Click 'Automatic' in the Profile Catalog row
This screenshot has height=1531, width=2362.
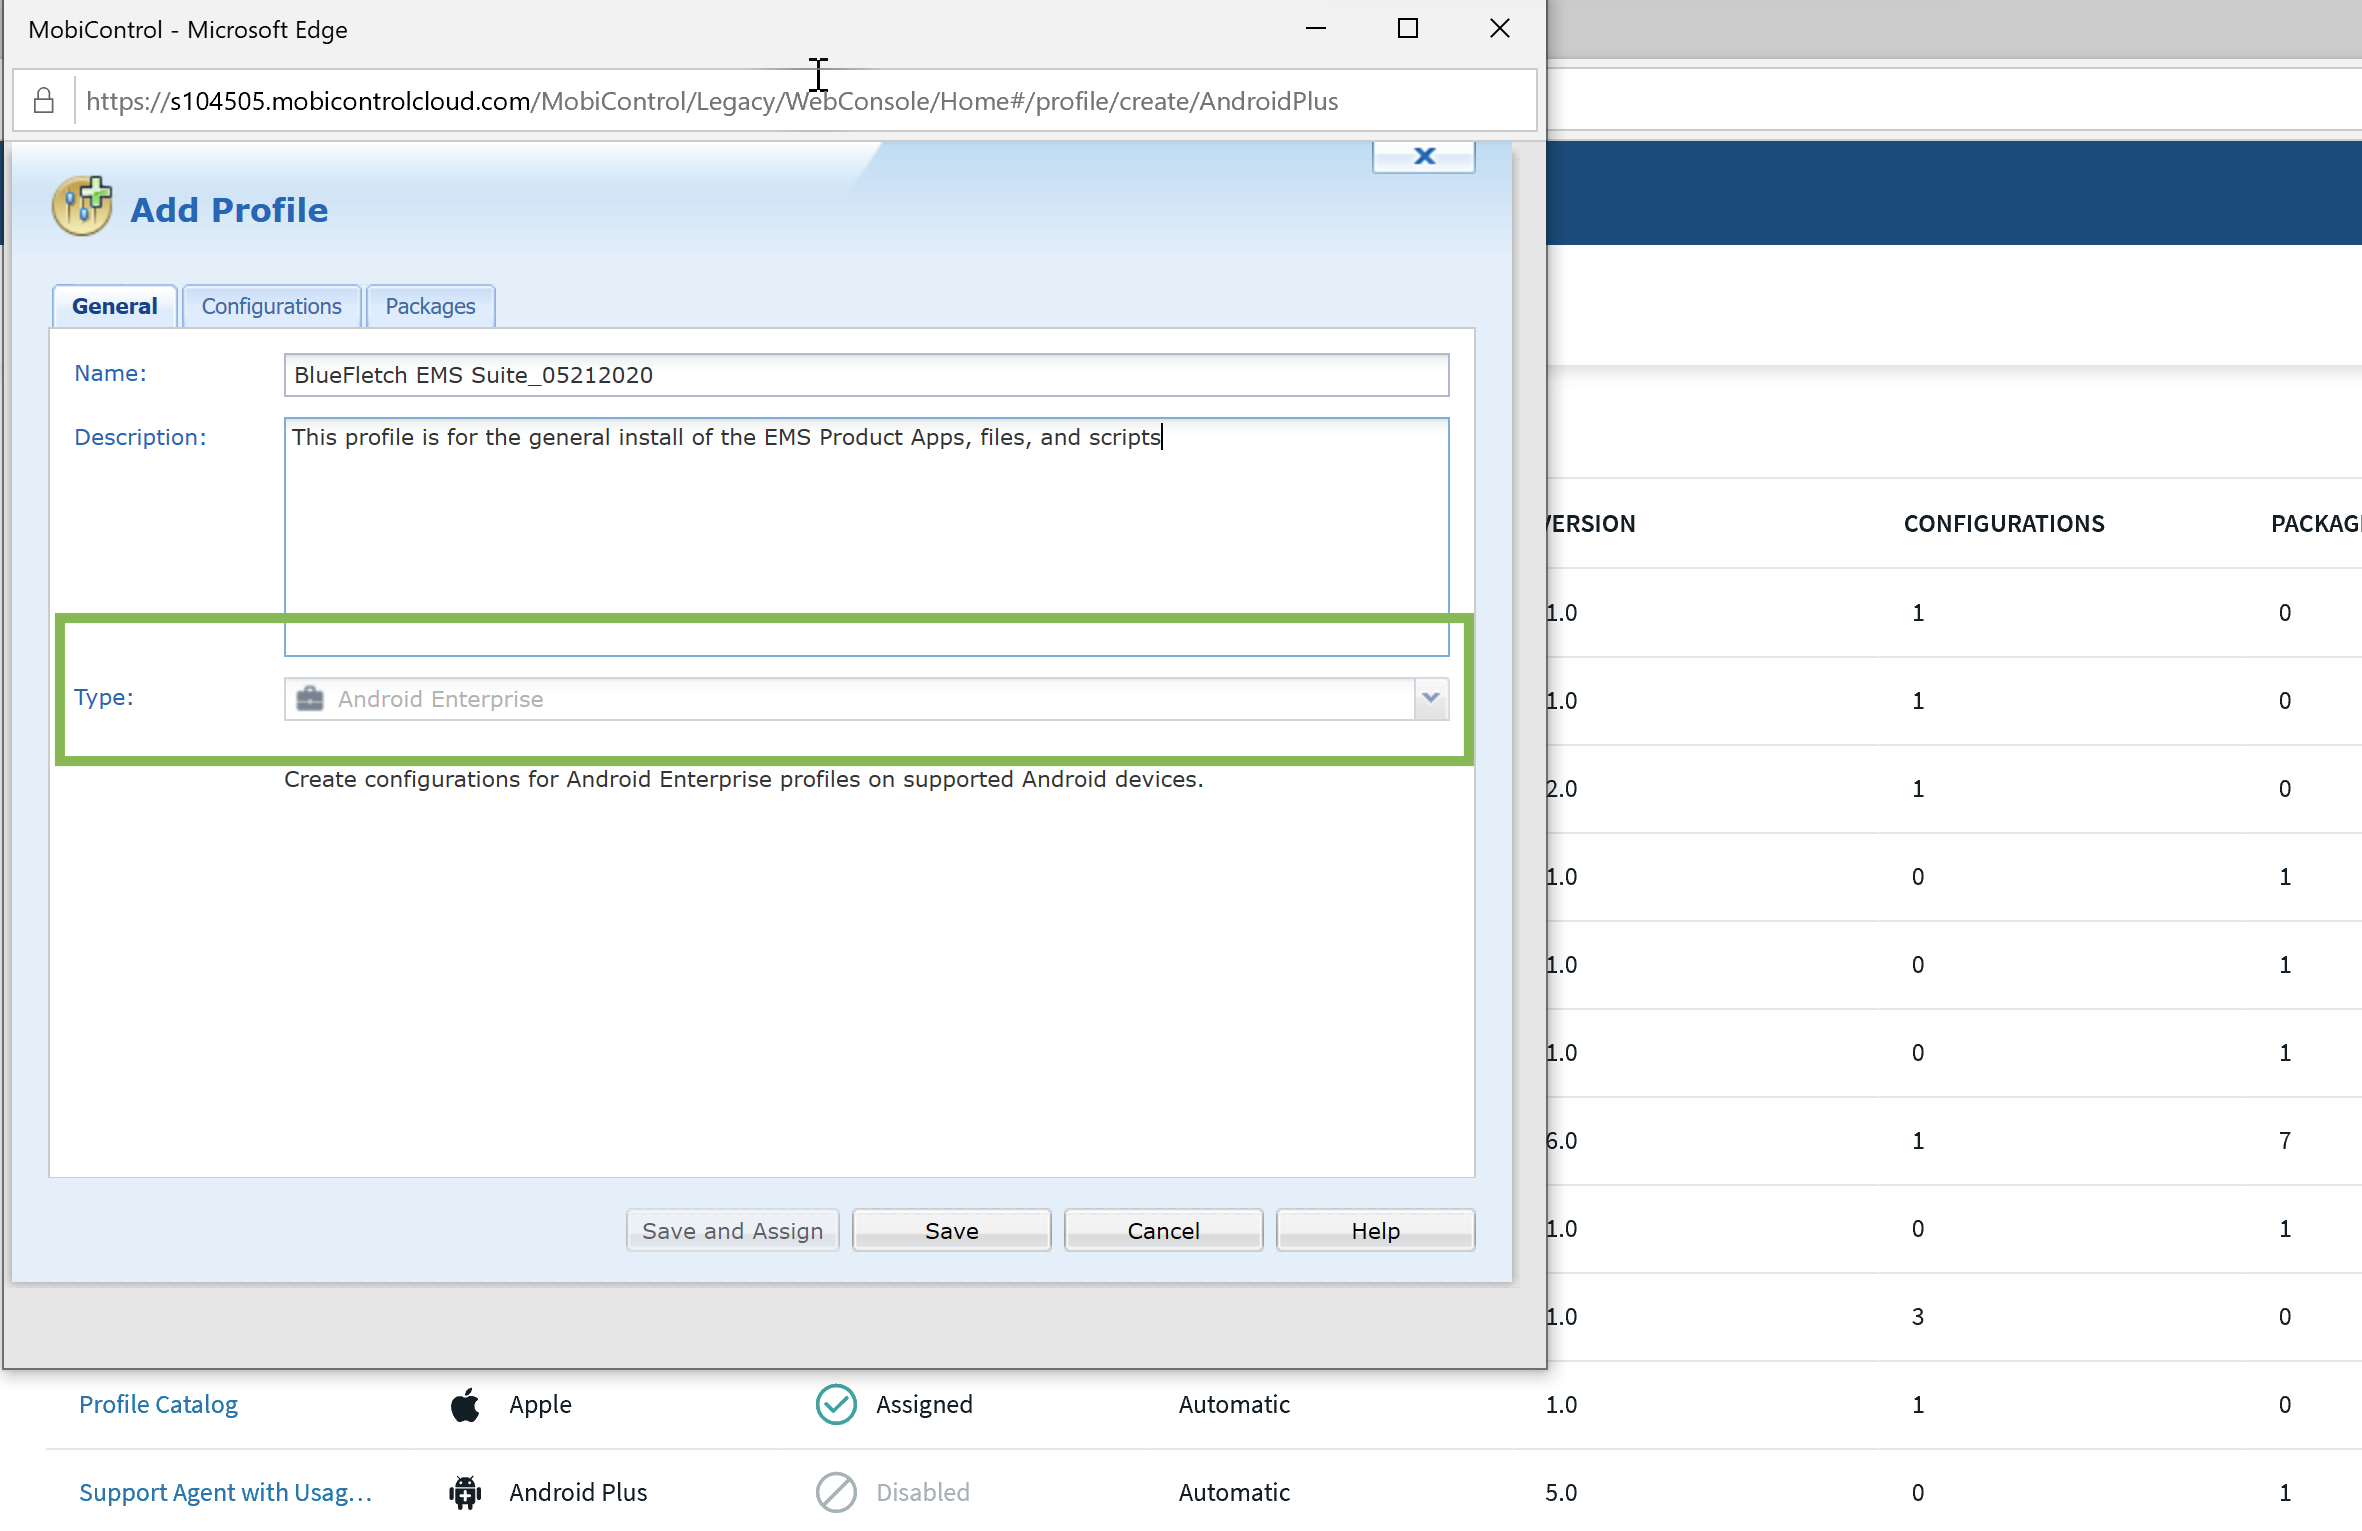point(1234,1404)
